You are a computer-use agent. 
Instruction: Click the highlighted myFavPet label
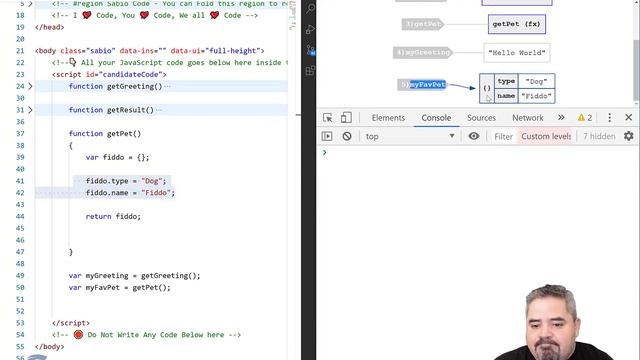pyautogui.click(x=427, y=84)
